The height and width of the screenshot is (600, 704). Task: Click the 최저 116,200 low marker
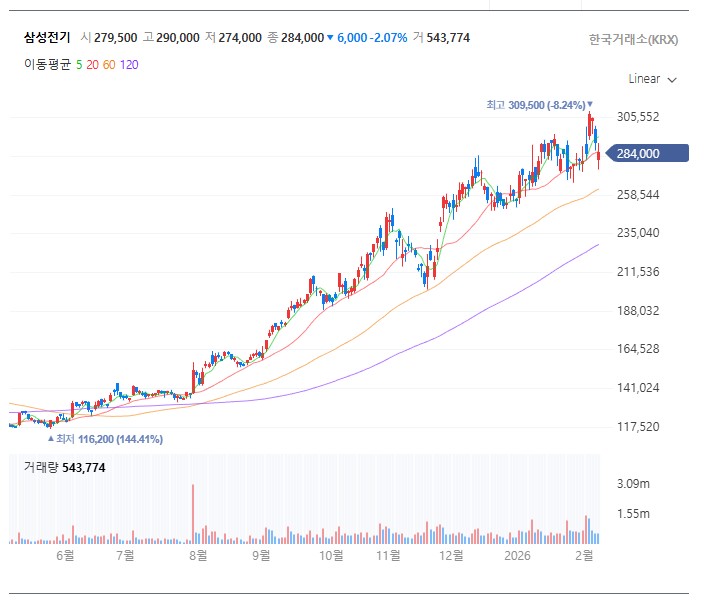106,439
